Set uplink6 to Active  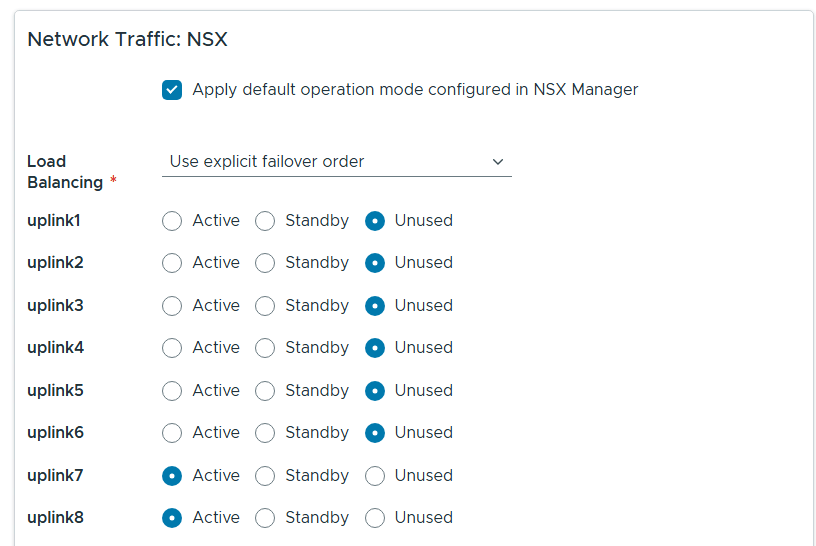coord(172,433)
